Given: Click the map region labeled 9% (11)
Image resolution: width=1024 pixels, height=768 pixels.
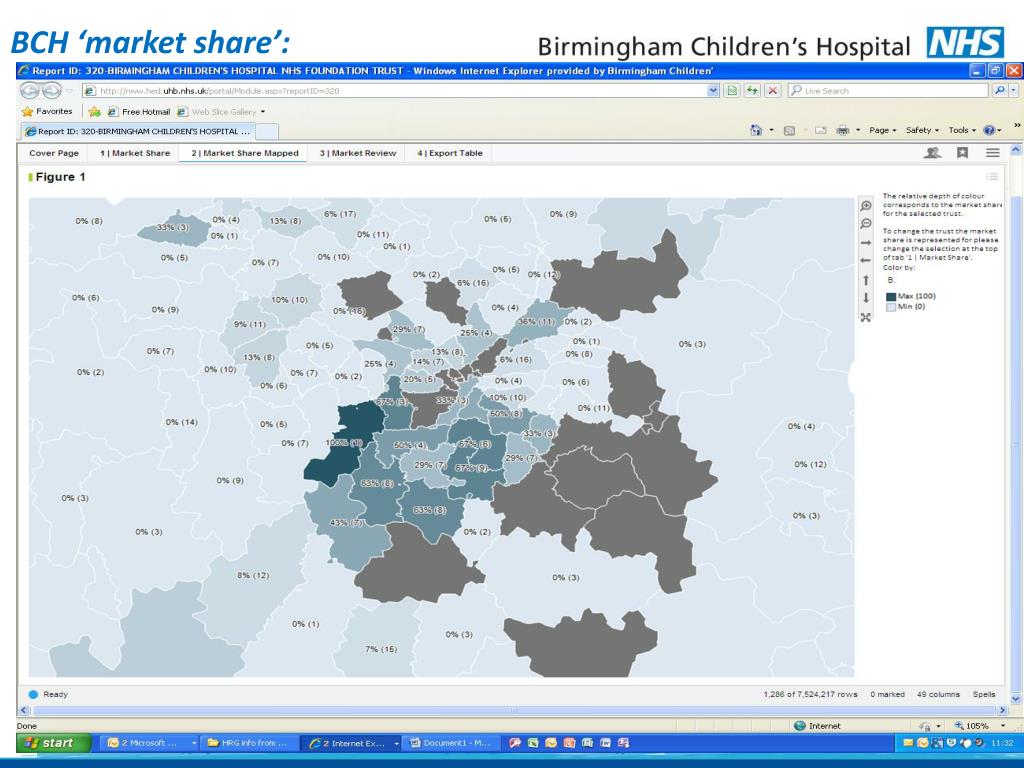Looking at the screenshot, I should point(250,325).
